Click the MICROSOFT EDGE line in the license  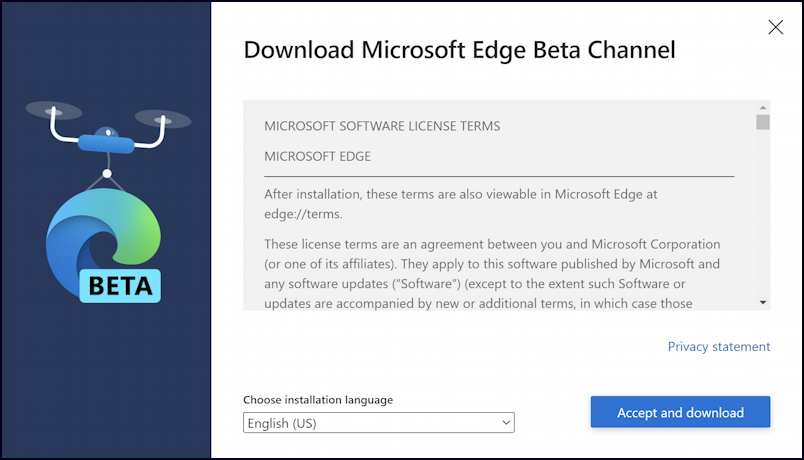(317, 156)
